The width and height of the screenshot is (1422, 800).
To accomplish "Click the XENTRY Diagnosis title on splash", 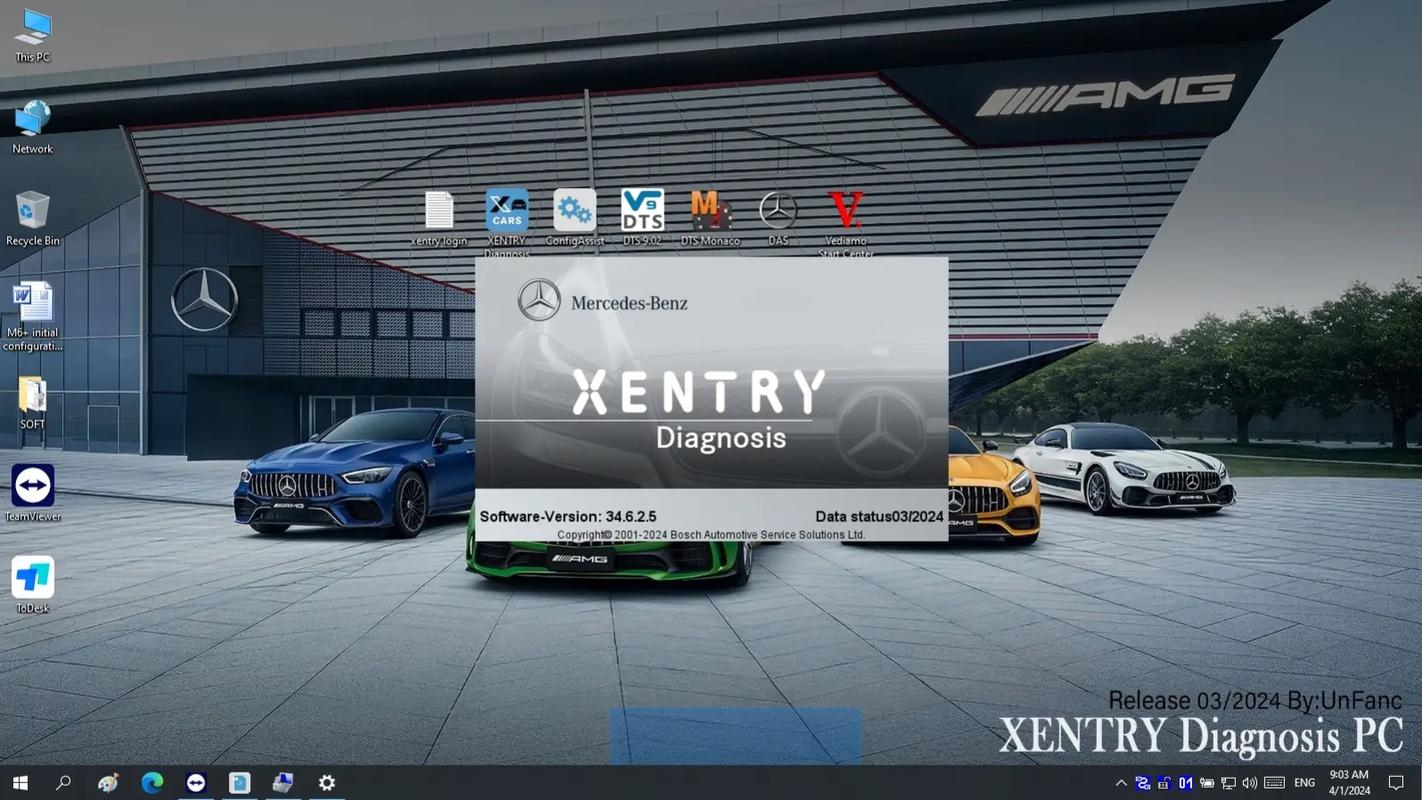I will point(700,409).
